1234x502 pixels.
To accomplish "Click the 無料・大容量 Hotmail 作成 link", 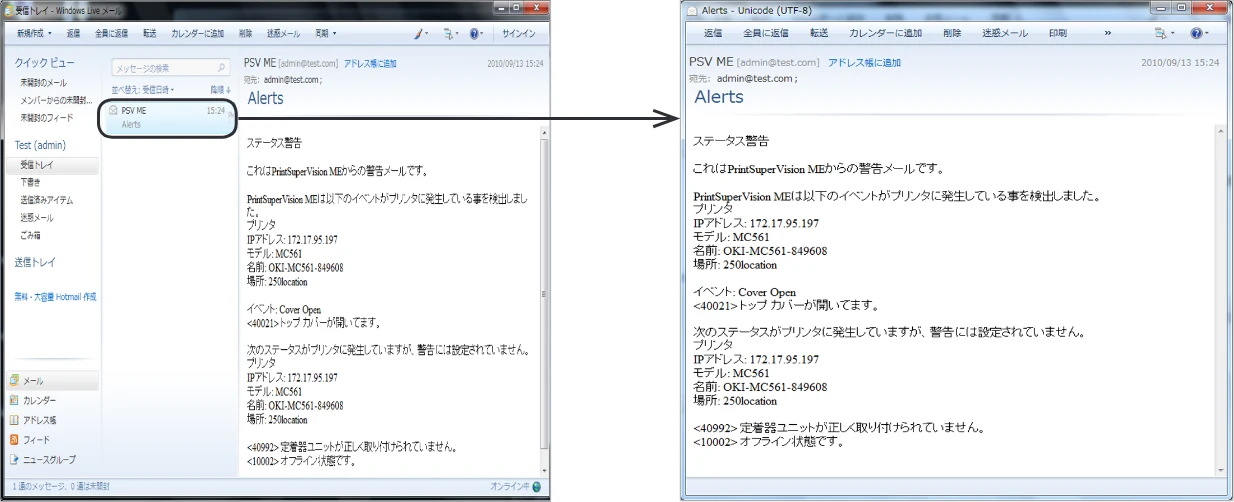I will coord(55,297).
